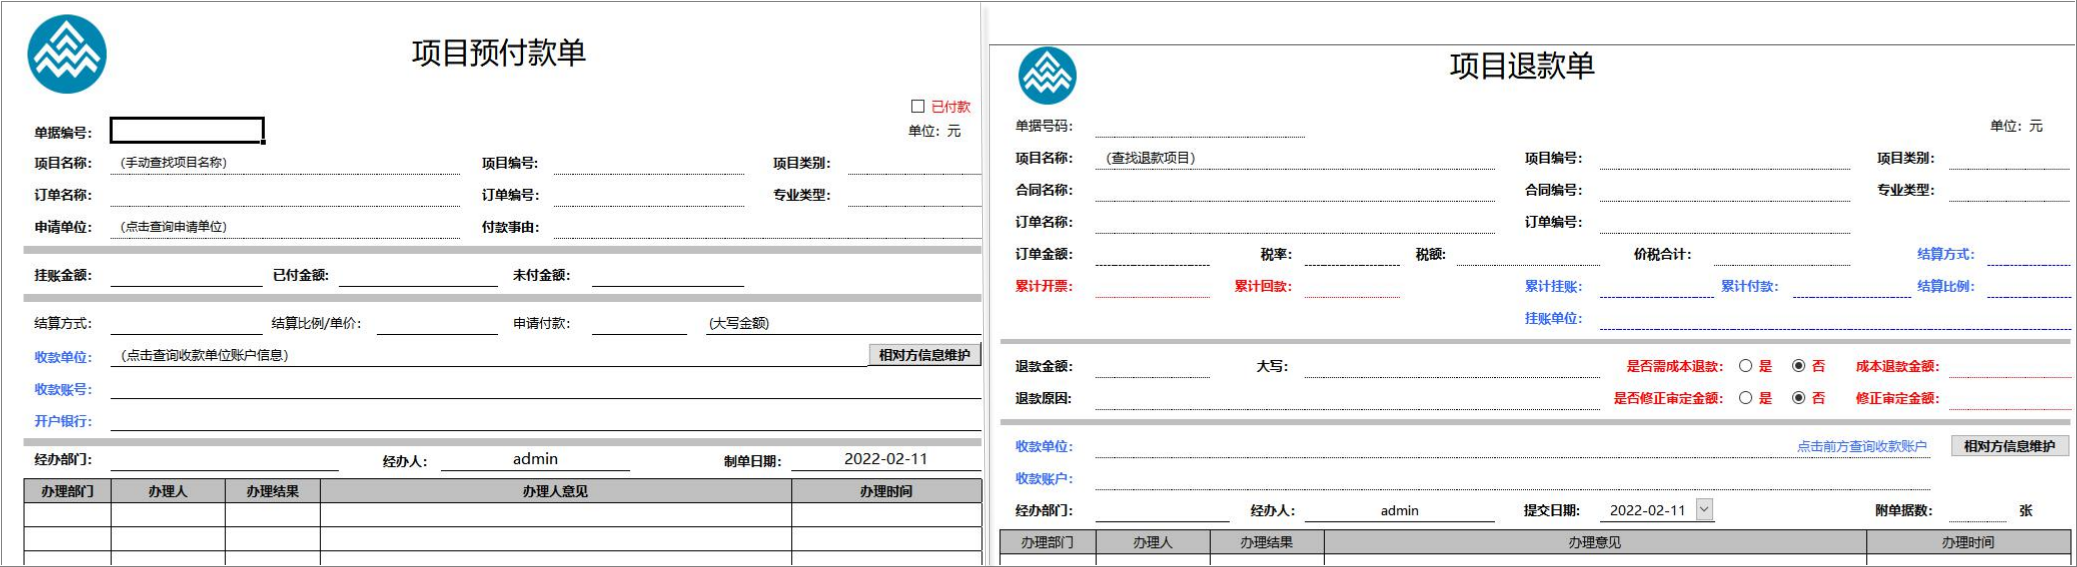
Task: Click the 制单日期 2022-02-11 field
Action: coord(886,459)
